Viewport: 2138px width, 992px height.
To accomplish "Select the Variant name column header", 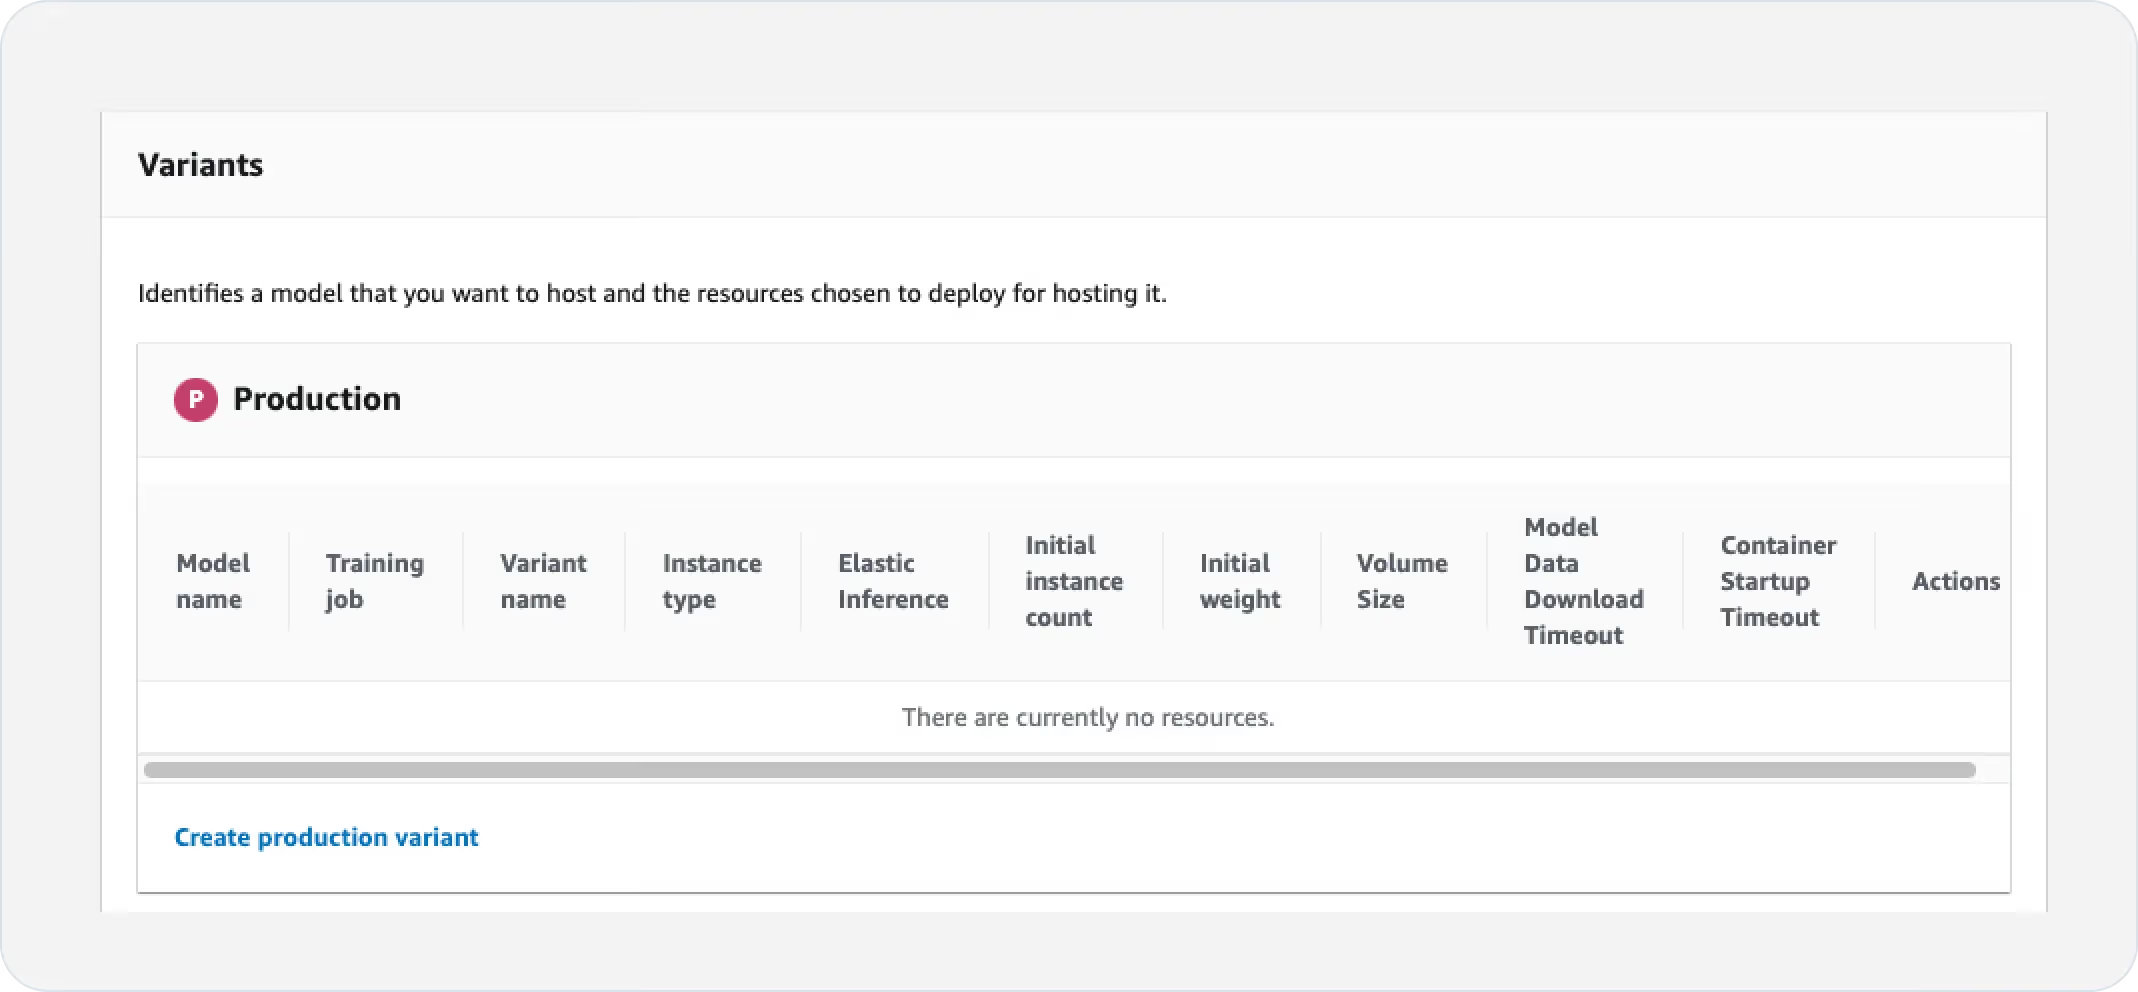I will (x=543, y=581).
